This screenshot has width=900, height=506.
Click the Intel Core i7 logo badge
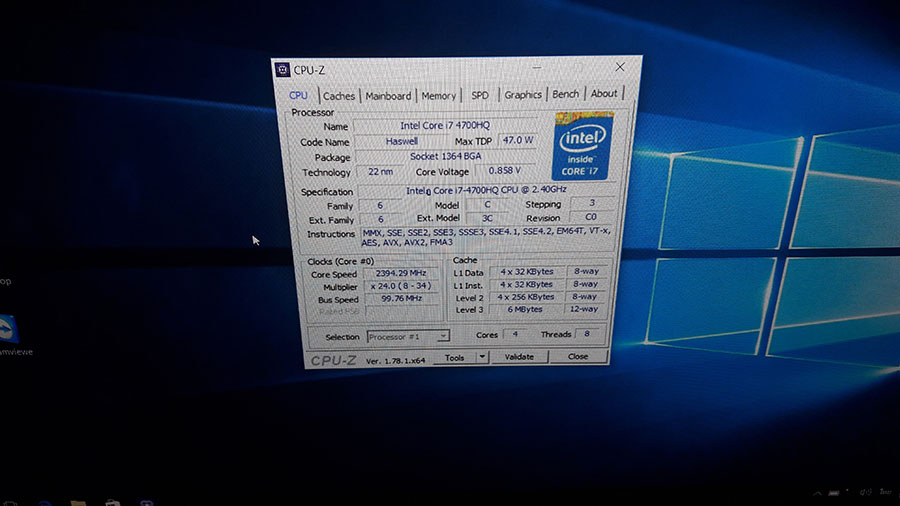[583, 146]
